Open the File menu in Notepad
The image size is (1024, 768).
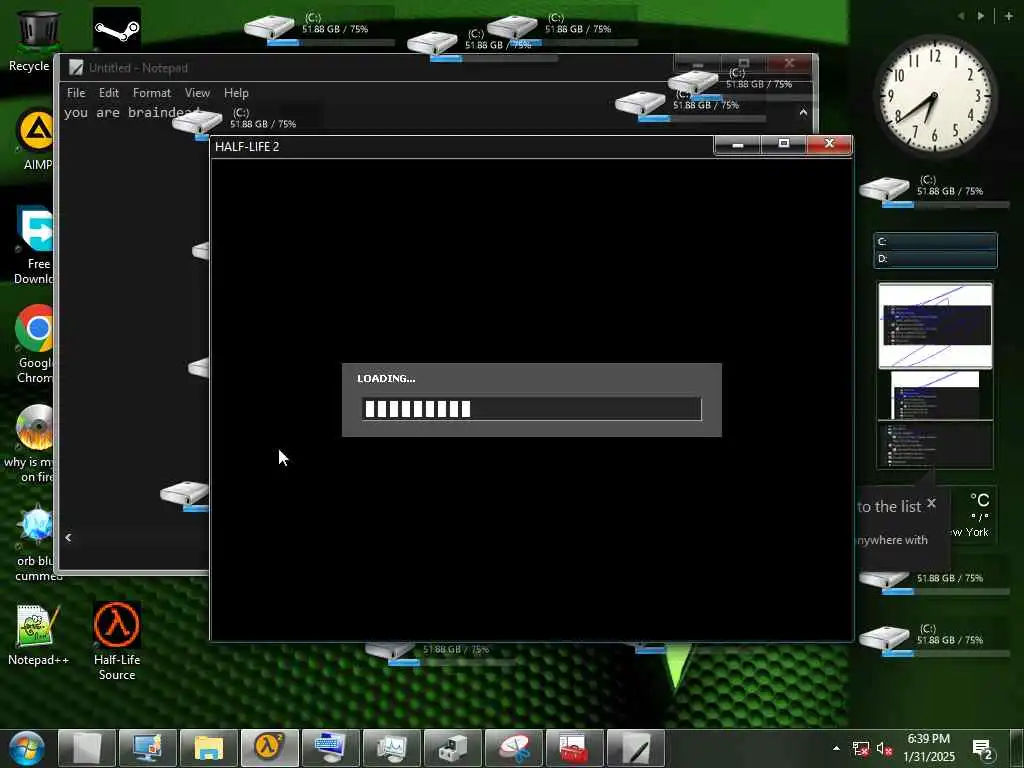click(76, 93)
